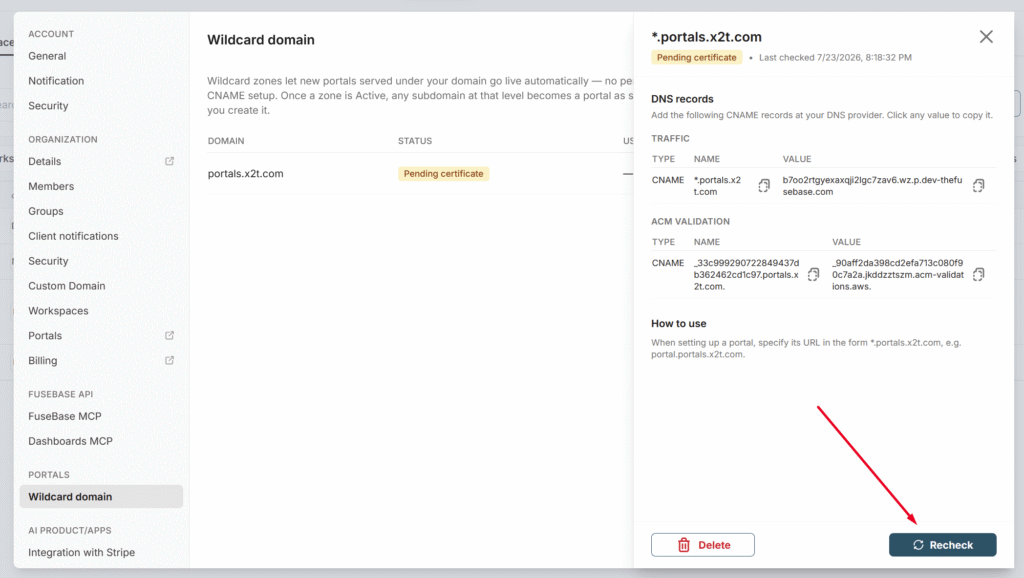The image size is (1024, 578).
Task: Open Dashboards MCP settings
Action: pos(71,441)
